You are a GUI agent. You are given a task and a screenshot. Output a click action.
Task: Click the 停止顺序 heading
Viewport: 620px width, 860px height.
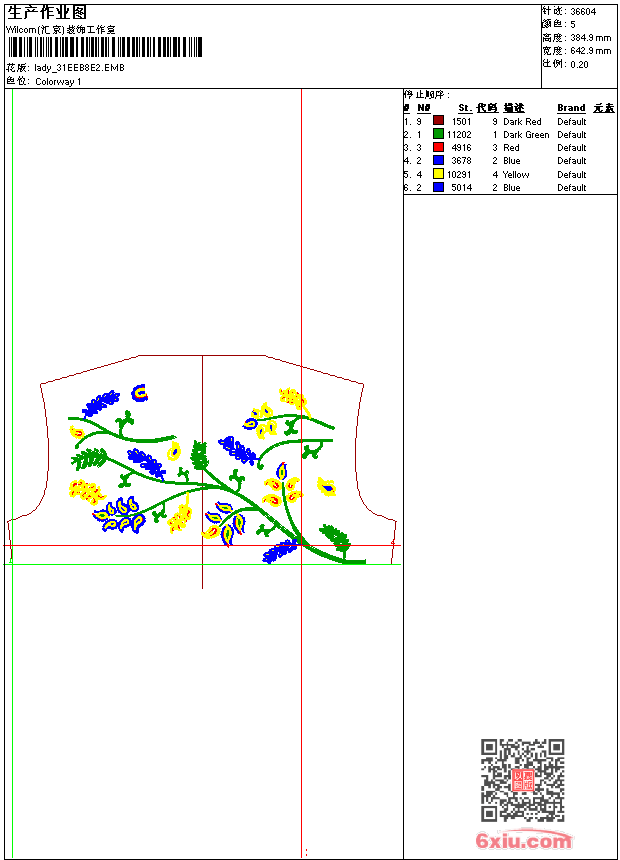(x=426, y=95)
